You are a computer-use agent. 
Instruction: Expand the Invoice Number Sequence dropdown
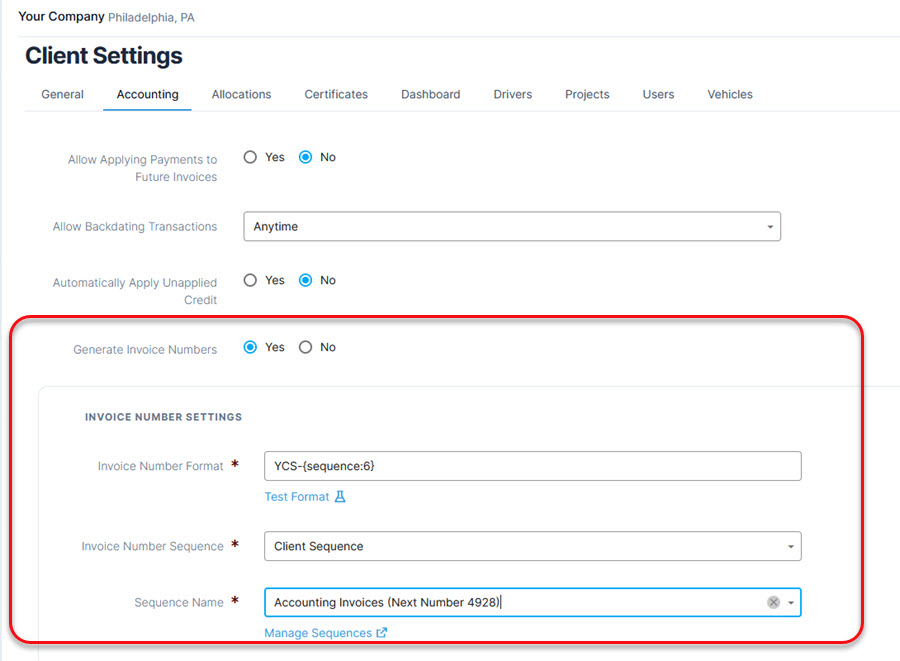pyautogui.click(x=531, y=546)
